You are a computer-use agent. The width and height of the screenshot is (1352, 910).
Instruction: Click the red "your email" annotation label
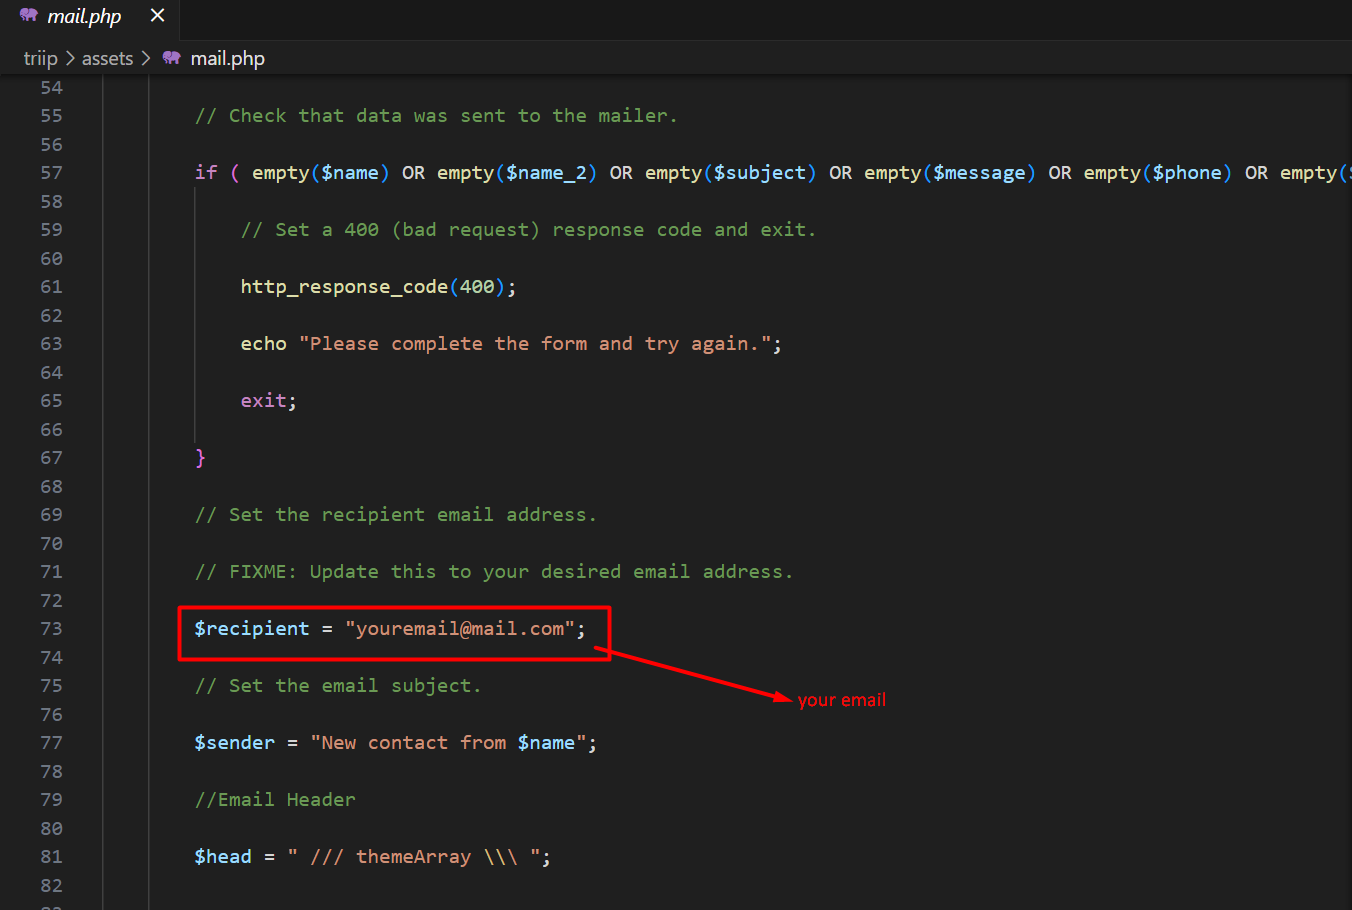pos(841,700)
